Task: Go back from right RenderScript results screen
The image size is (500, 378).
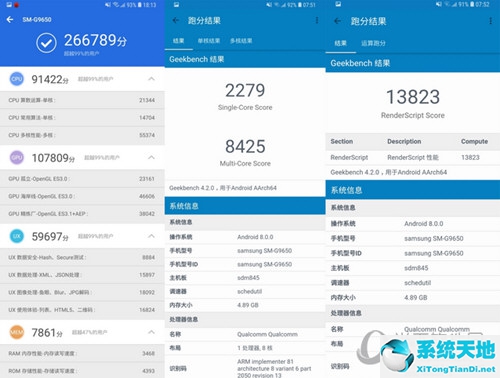Action: [337, 21]
